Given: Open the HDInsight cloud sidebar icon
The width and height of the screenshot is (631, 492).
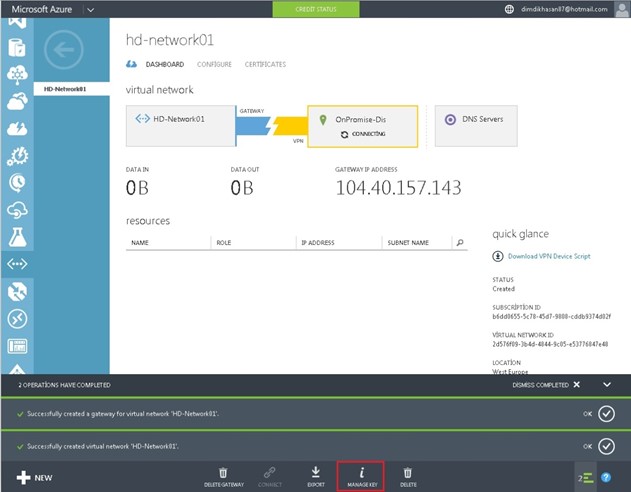Looking at the screenshot, I should click(x=17, y=75).
